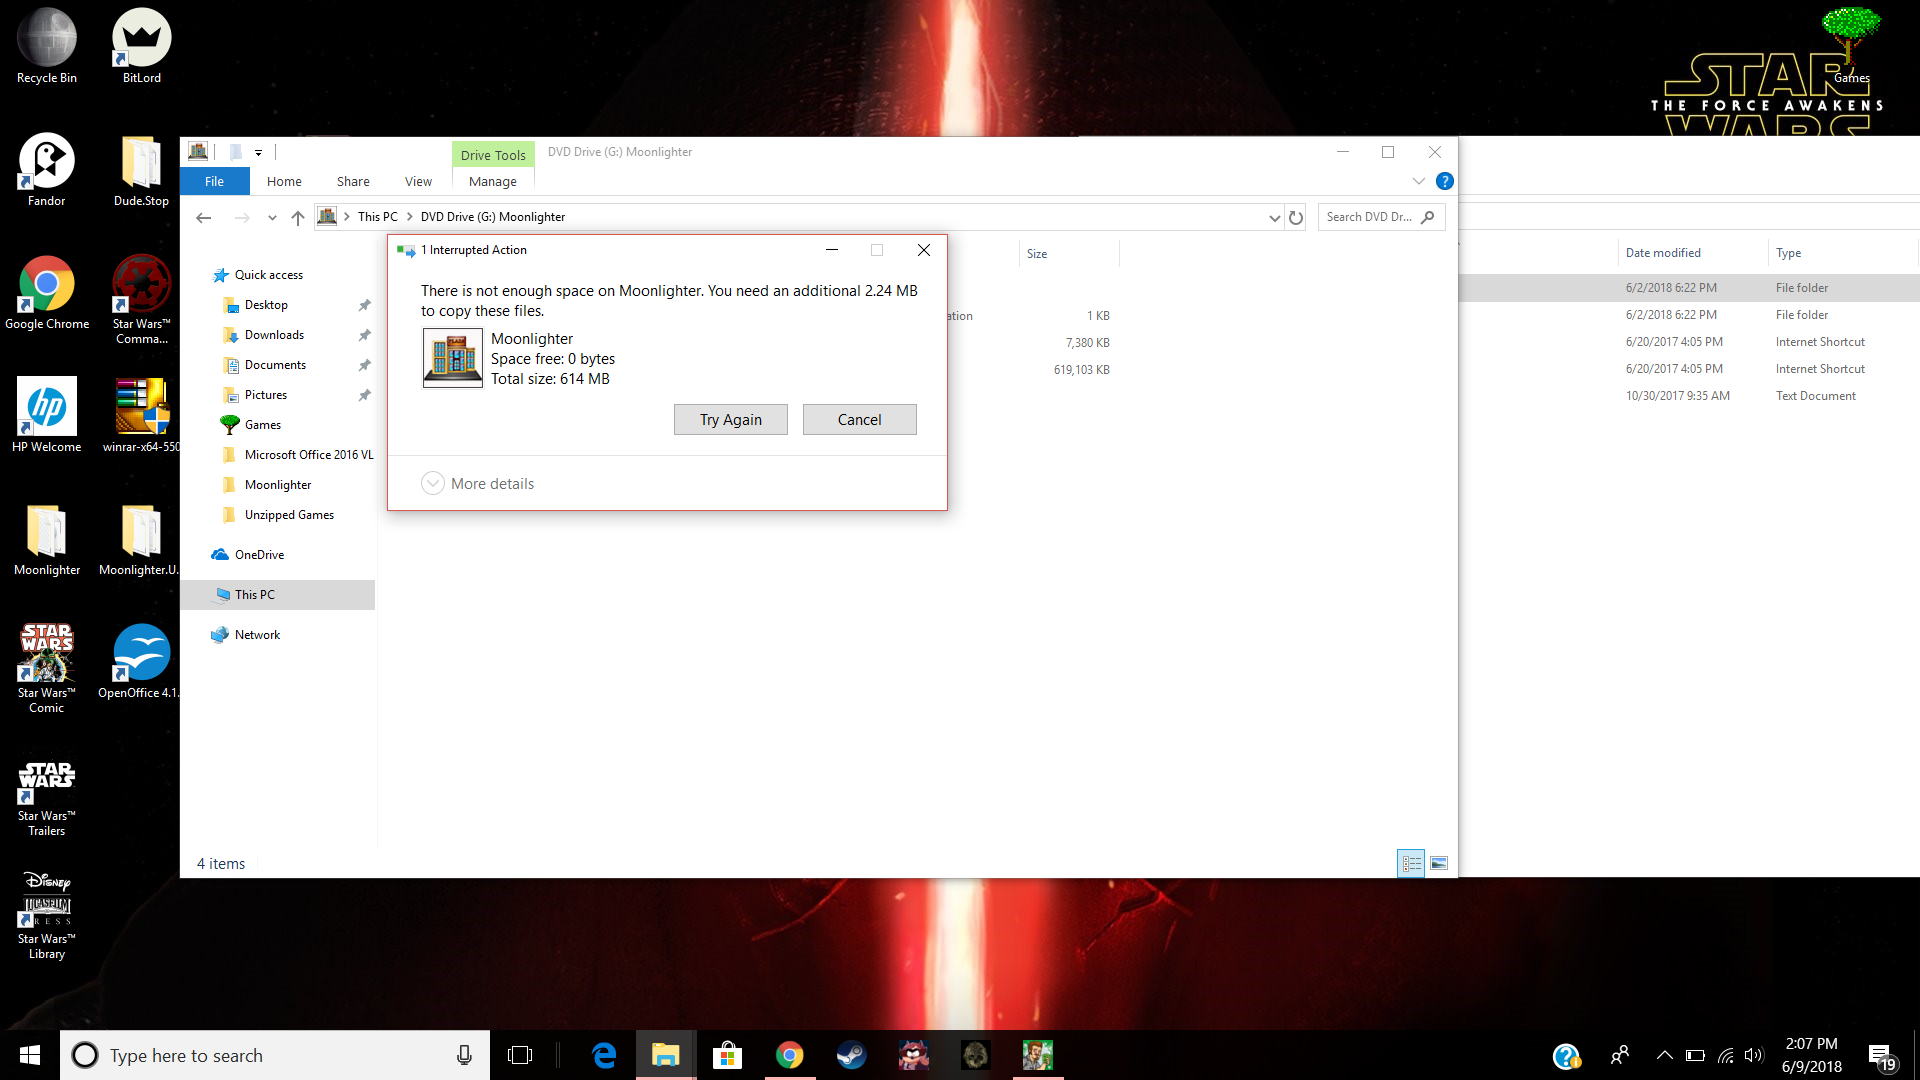Launch Microsoft Edge from the taskbar
Screen dimensions: 1920x1080
[604, 1055]
